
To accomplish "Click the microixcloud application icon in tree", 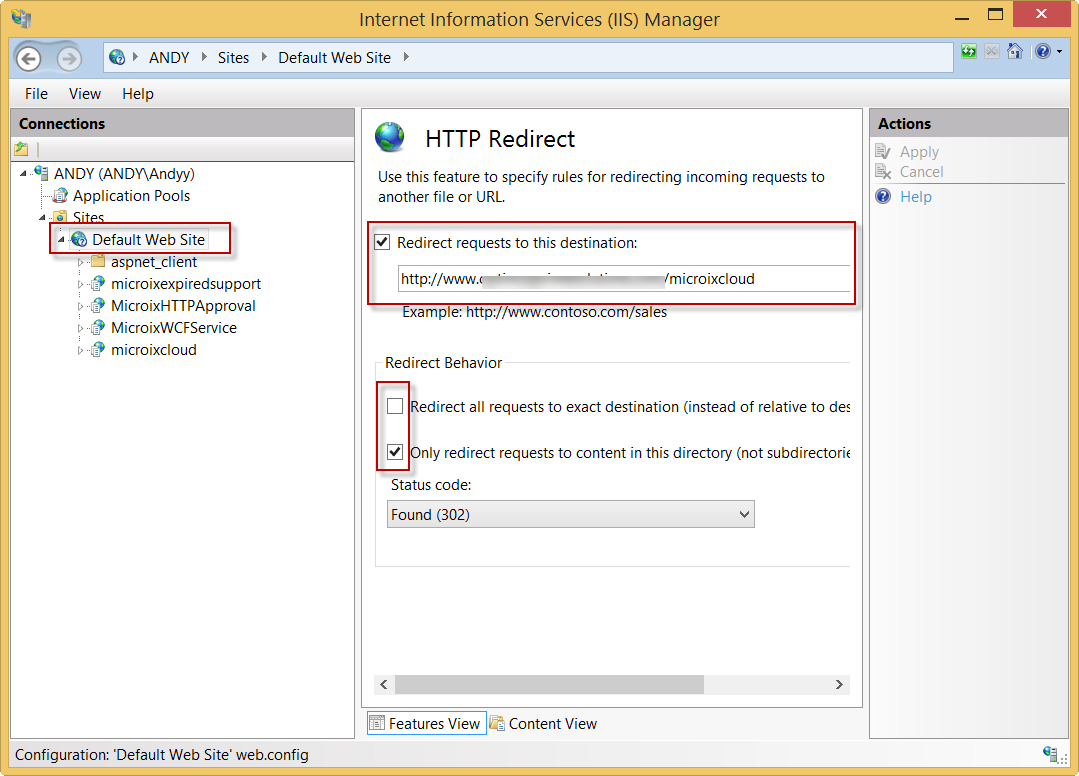I will point(97,350).
